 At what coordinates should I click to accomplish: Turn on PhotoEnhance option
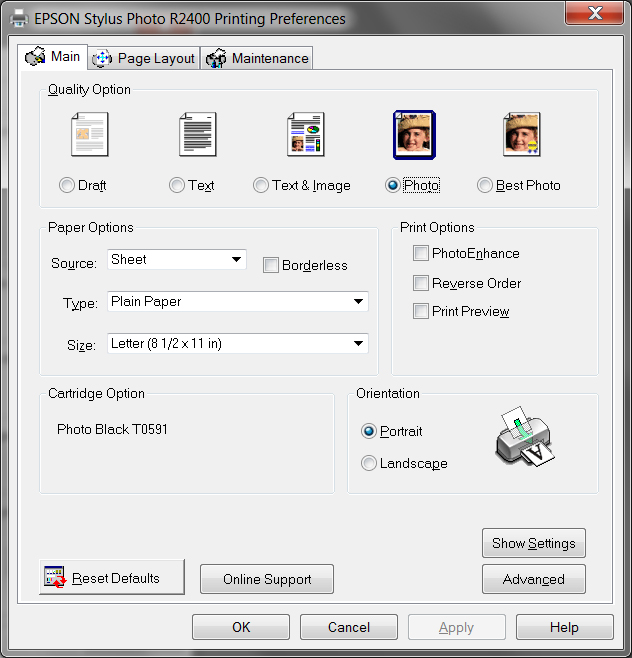[420, 253]
